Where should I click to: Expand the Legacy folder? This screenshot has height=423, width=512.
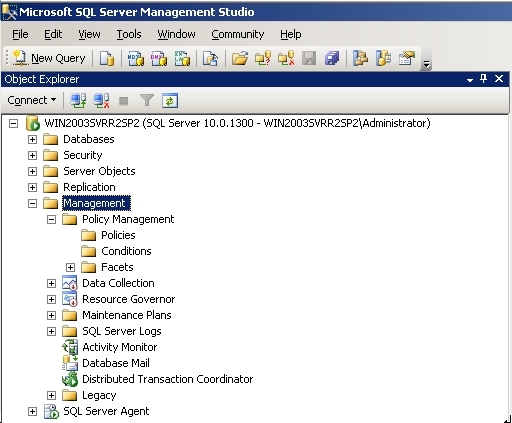[x=51, y=395]
